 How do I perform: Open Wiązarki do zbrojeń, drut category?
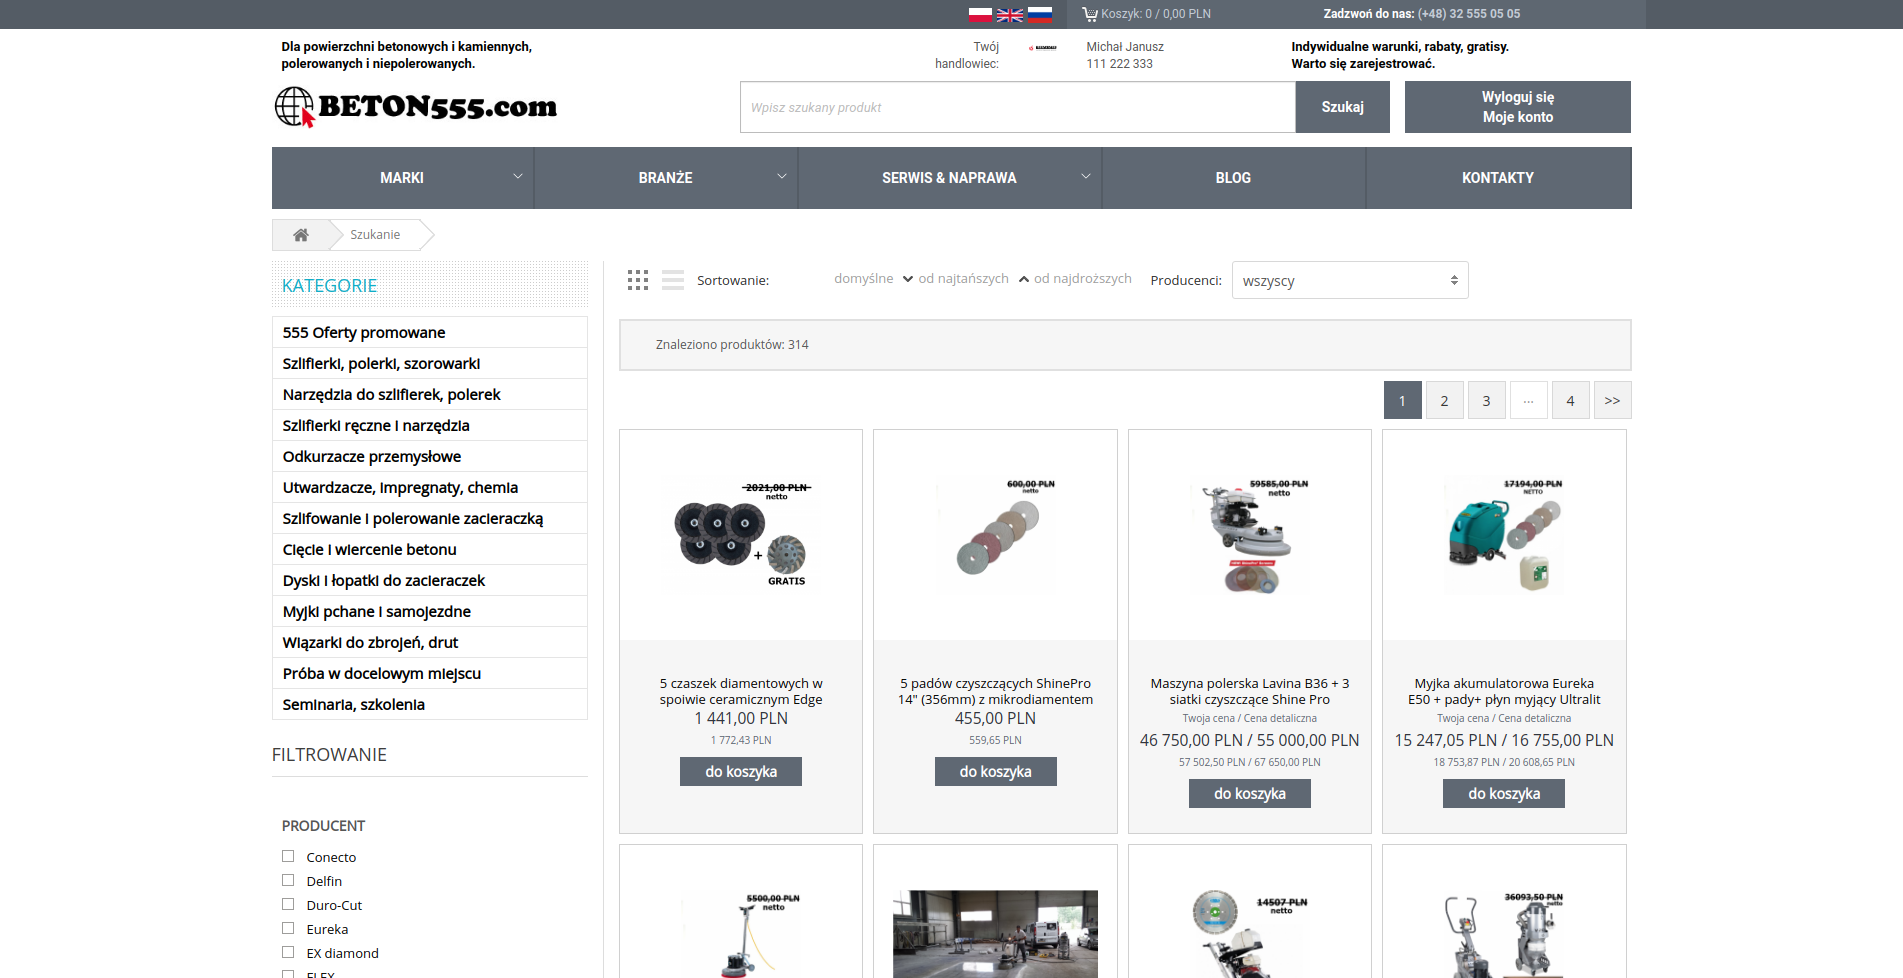click(x=430, y=642)
